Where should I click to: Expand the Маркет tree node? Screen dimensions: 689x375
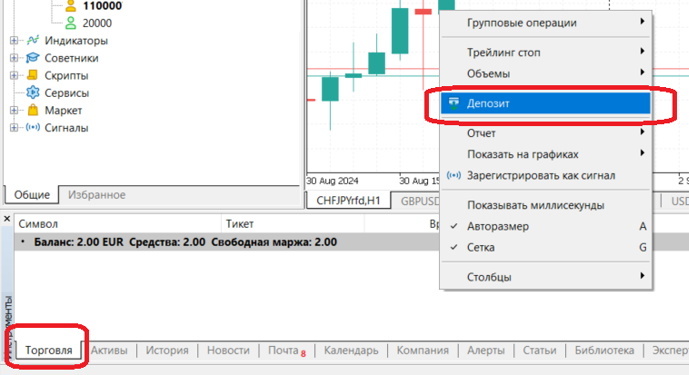14,110
